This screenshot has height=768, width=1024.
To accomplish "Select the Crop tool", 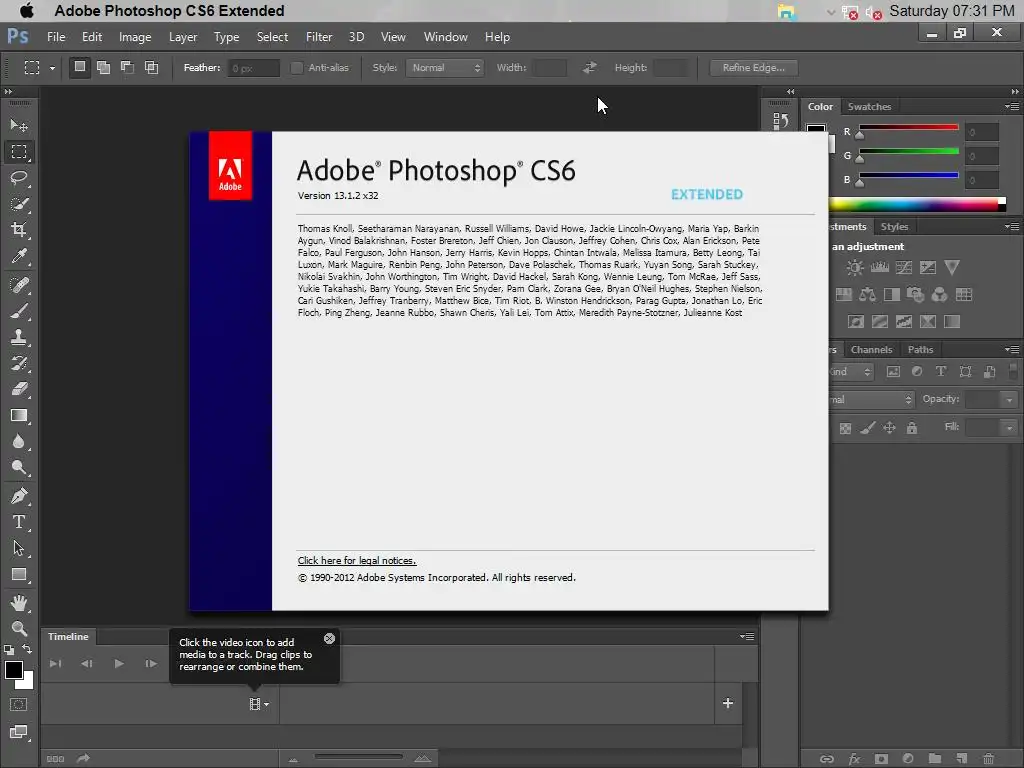I will tap(19, 230).
